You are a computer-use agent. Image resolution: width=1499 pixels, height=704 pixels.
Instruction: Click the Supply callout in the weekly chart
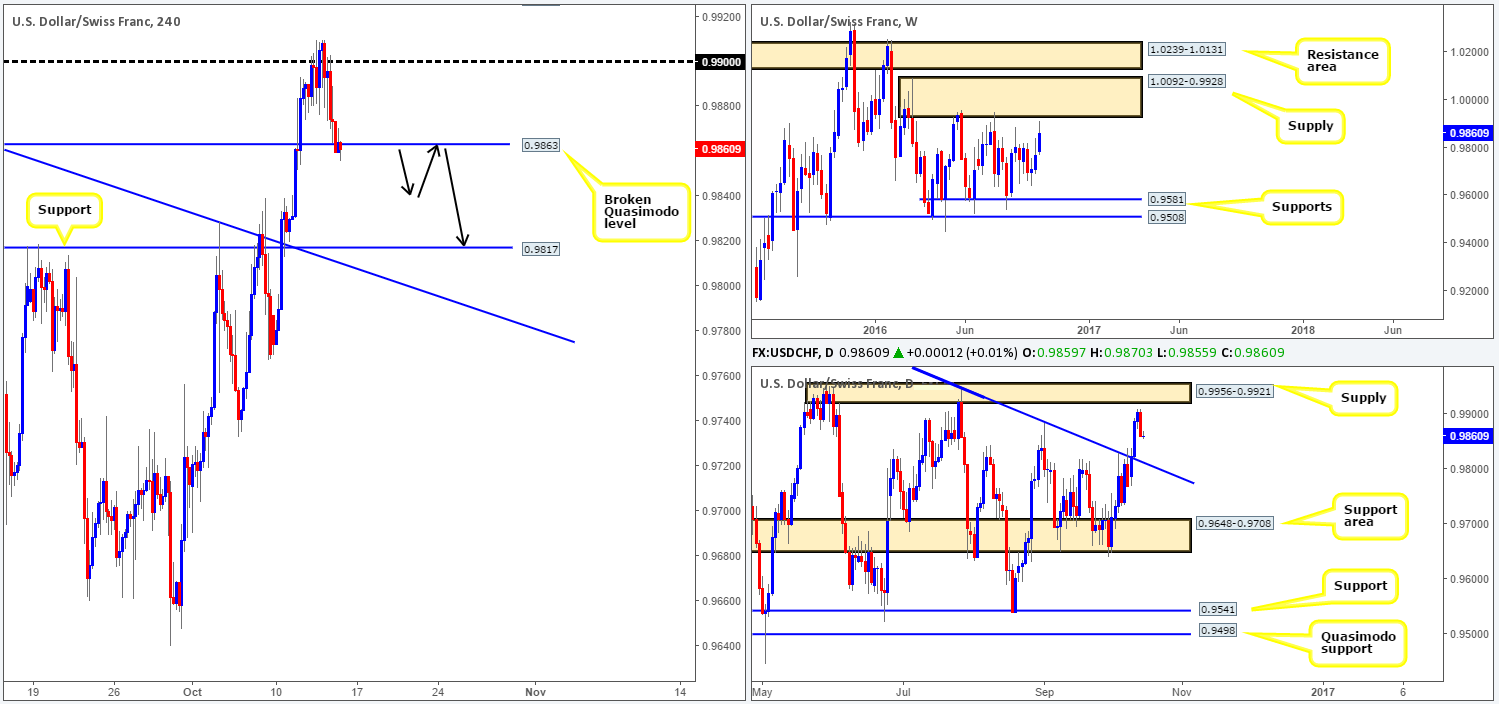[x=1312, y=126]
